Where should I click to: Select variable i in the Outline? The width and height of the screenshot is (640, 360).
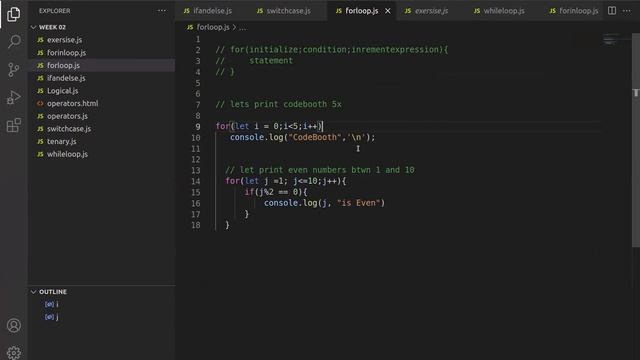52,304
